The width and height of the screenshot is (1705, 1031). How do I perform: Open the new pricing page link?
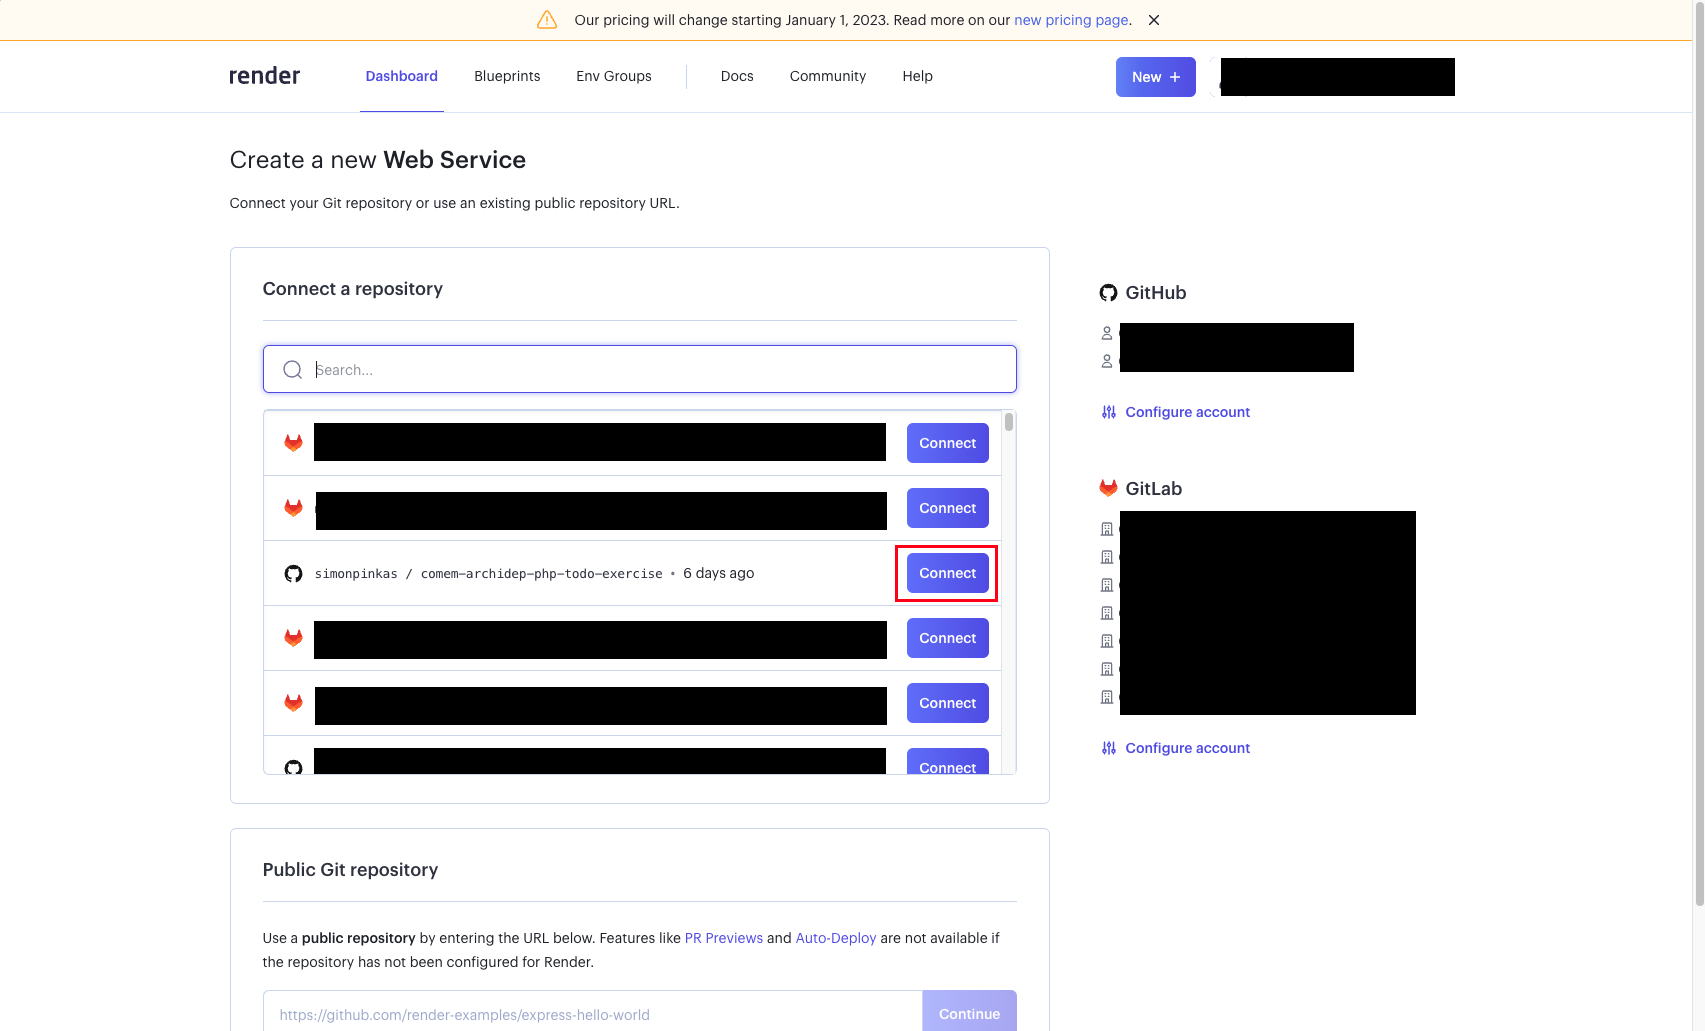[1071, 19]
